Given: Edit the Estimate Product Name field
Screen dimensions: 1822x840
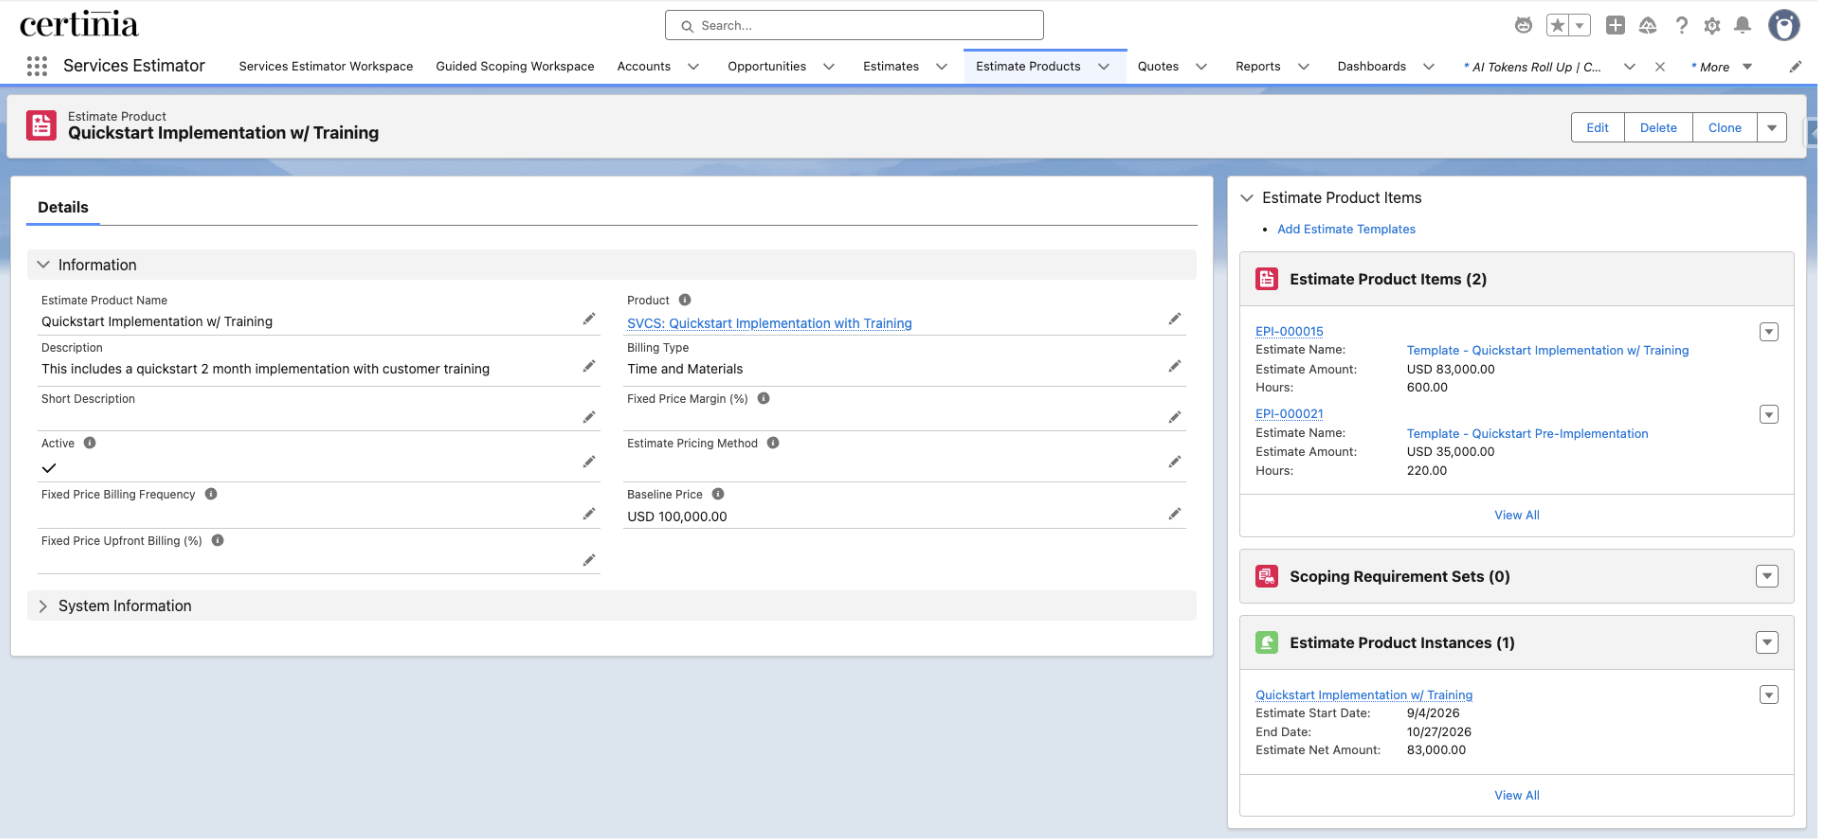Looking at the screenshot, I should point(589,319).
